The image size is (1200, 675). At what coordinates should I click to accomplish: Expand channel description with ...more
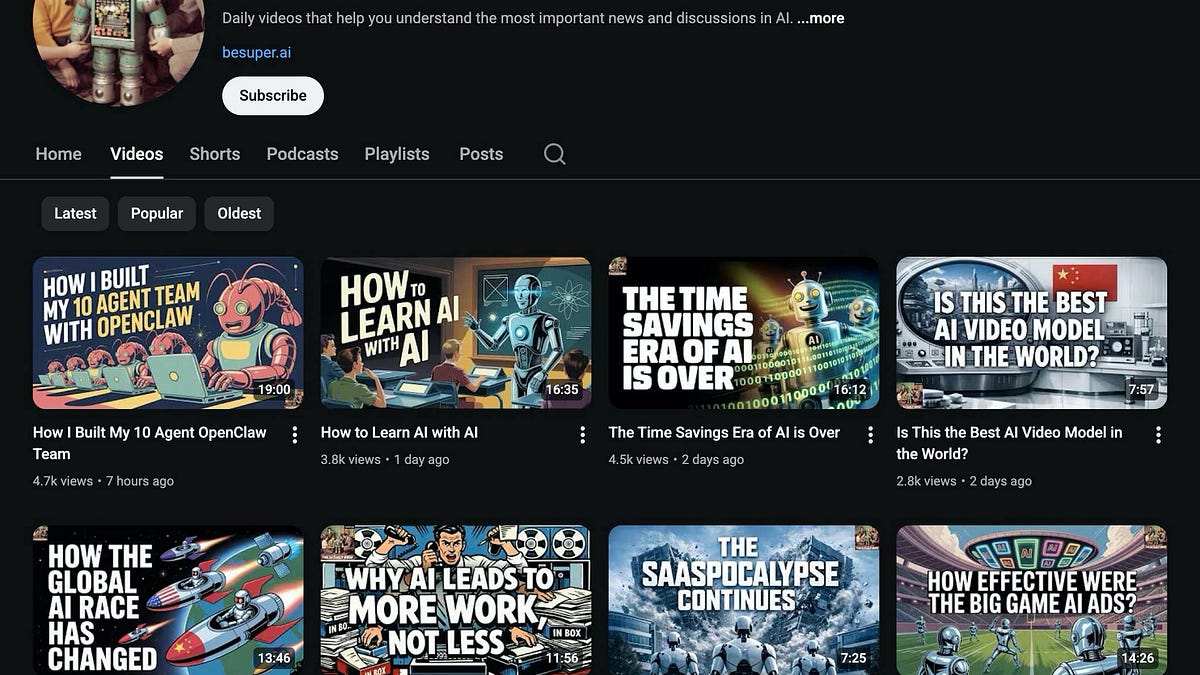(x=820, y=18)
